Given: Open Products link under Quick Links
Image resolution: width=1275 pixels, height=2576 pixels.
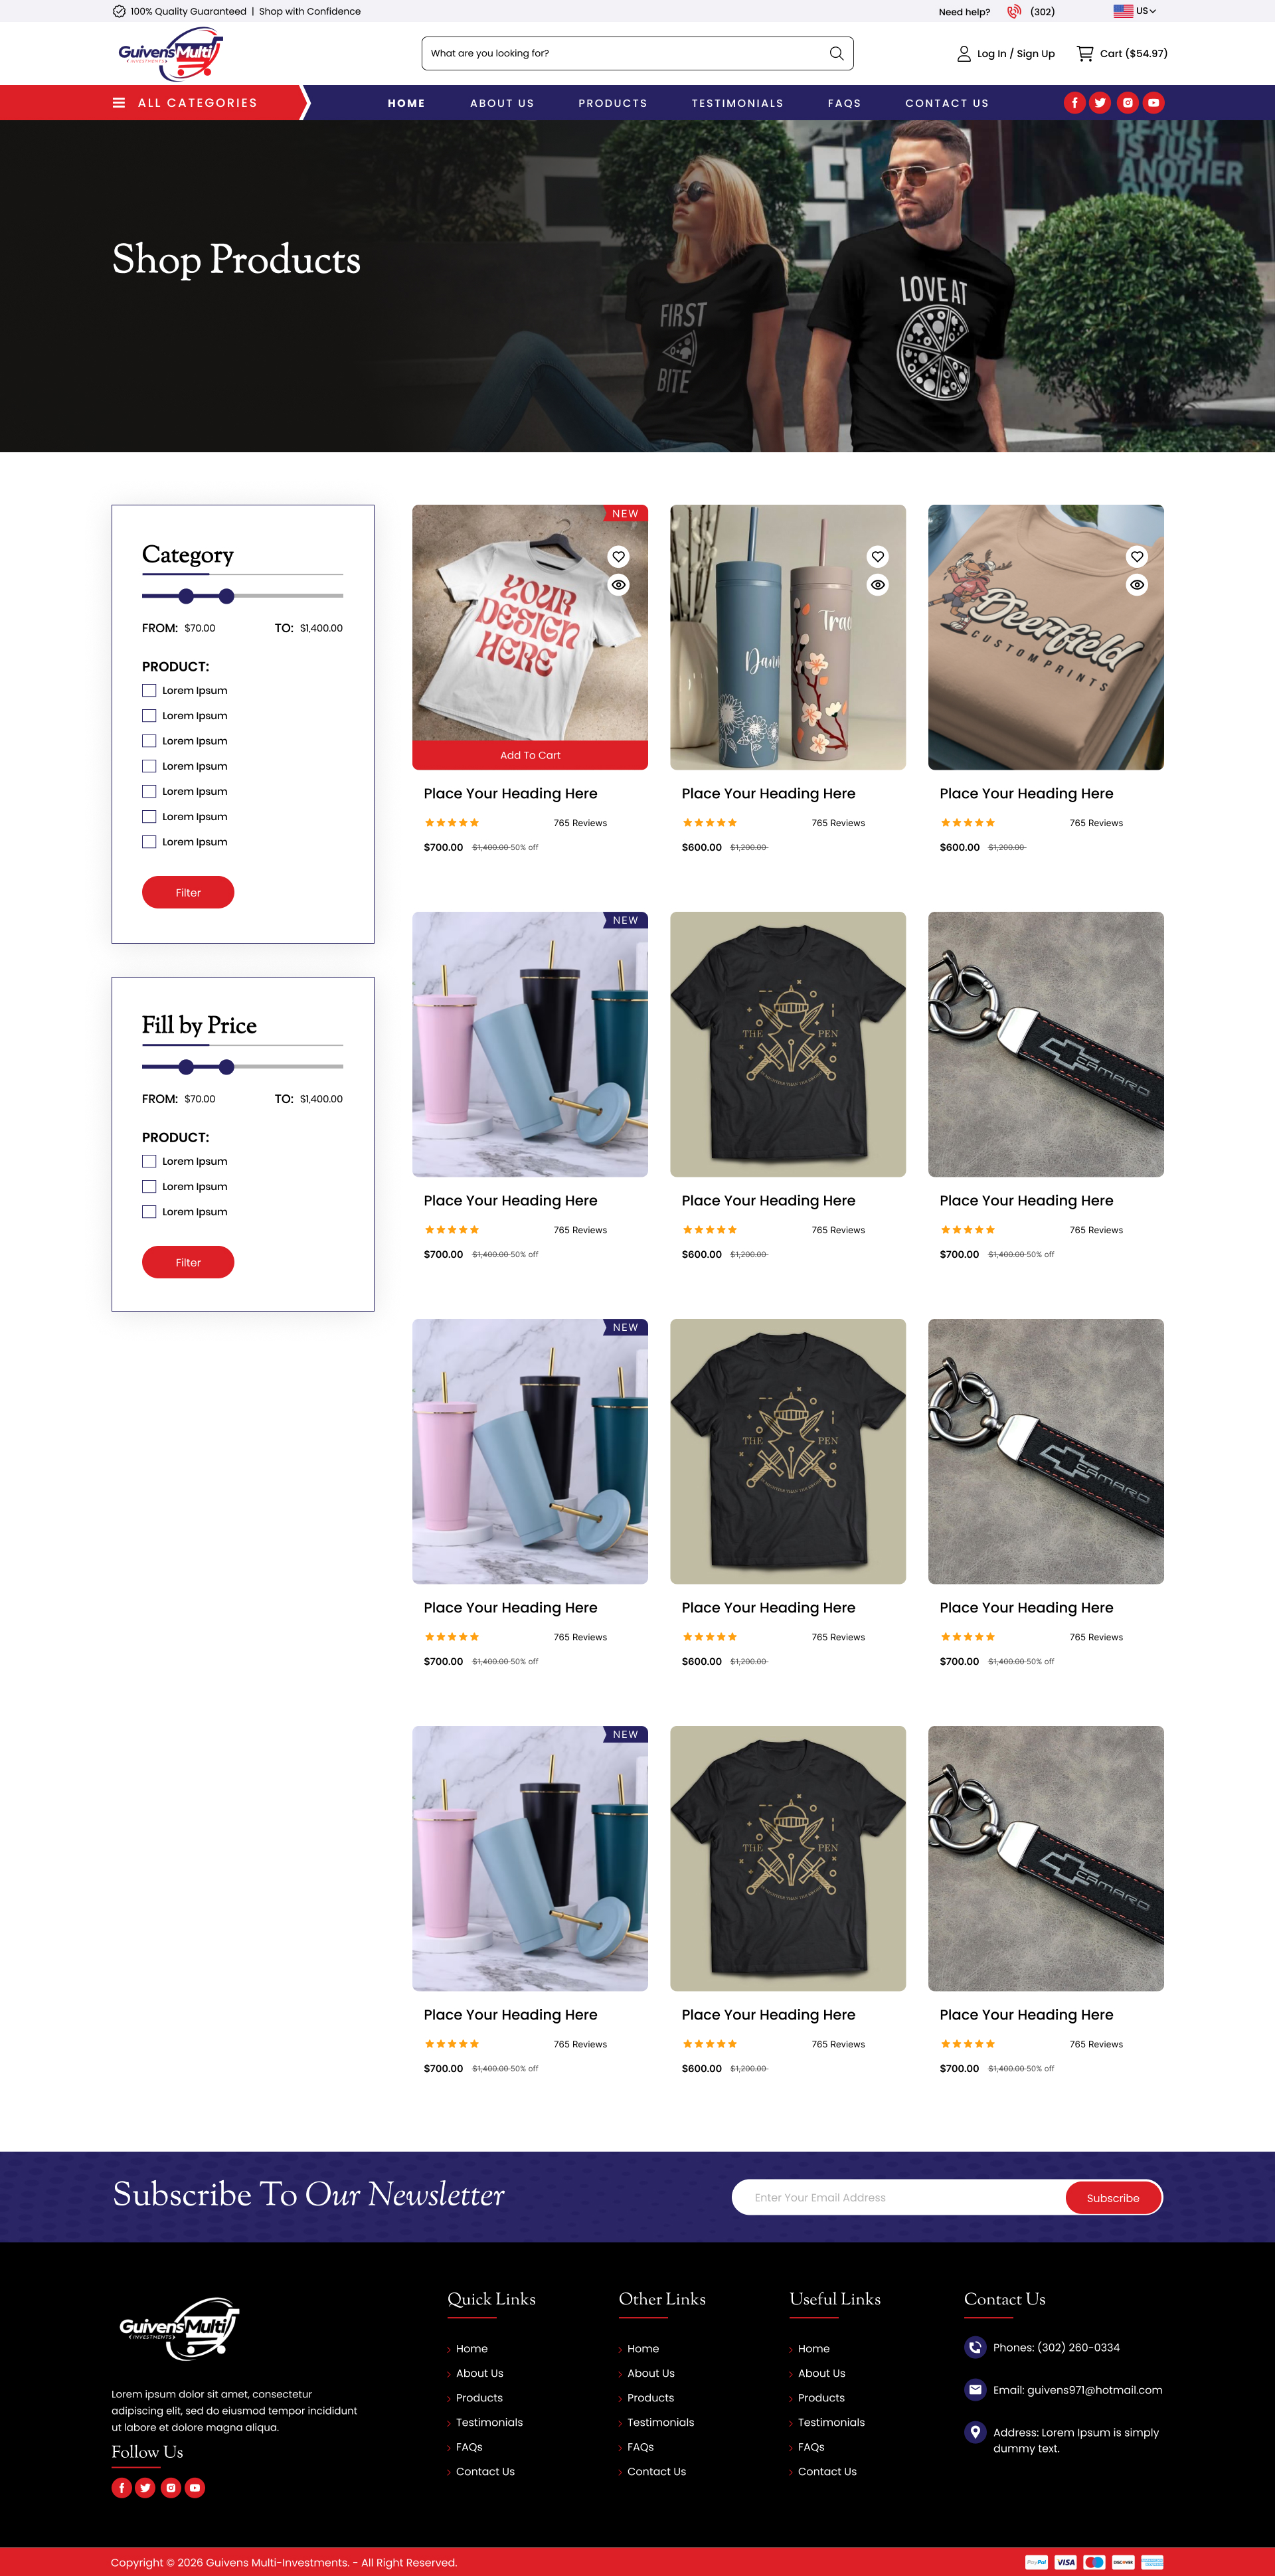Looking at the screenshot, I should (x=479, y=2398).
